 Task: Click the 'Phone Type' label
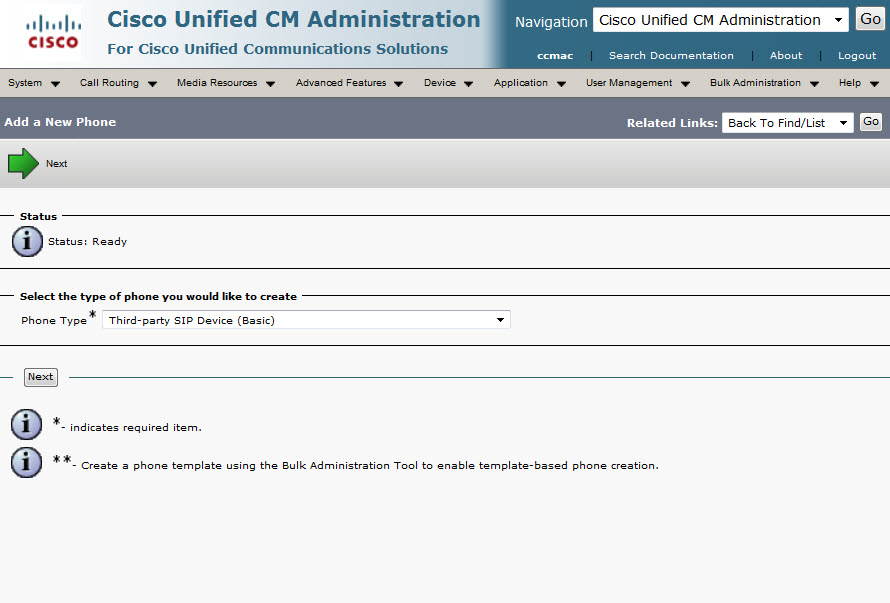coord(54,320)
